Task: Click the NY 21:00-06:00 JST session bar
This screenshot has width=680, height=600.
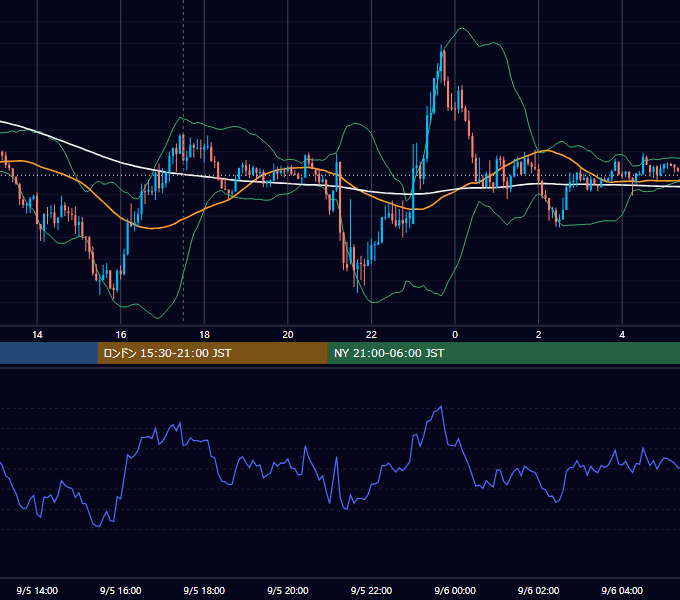Action: (x=503, y=353)
